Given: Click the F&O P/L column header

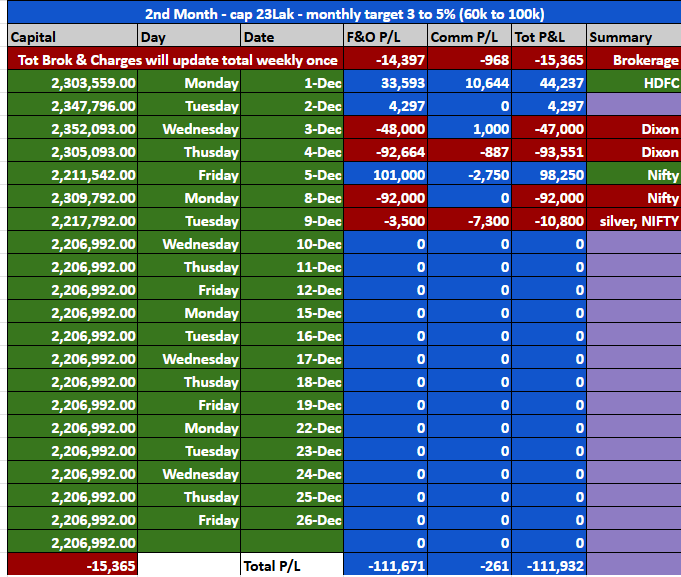Looking at the screenshot, I should coord(385,36).
